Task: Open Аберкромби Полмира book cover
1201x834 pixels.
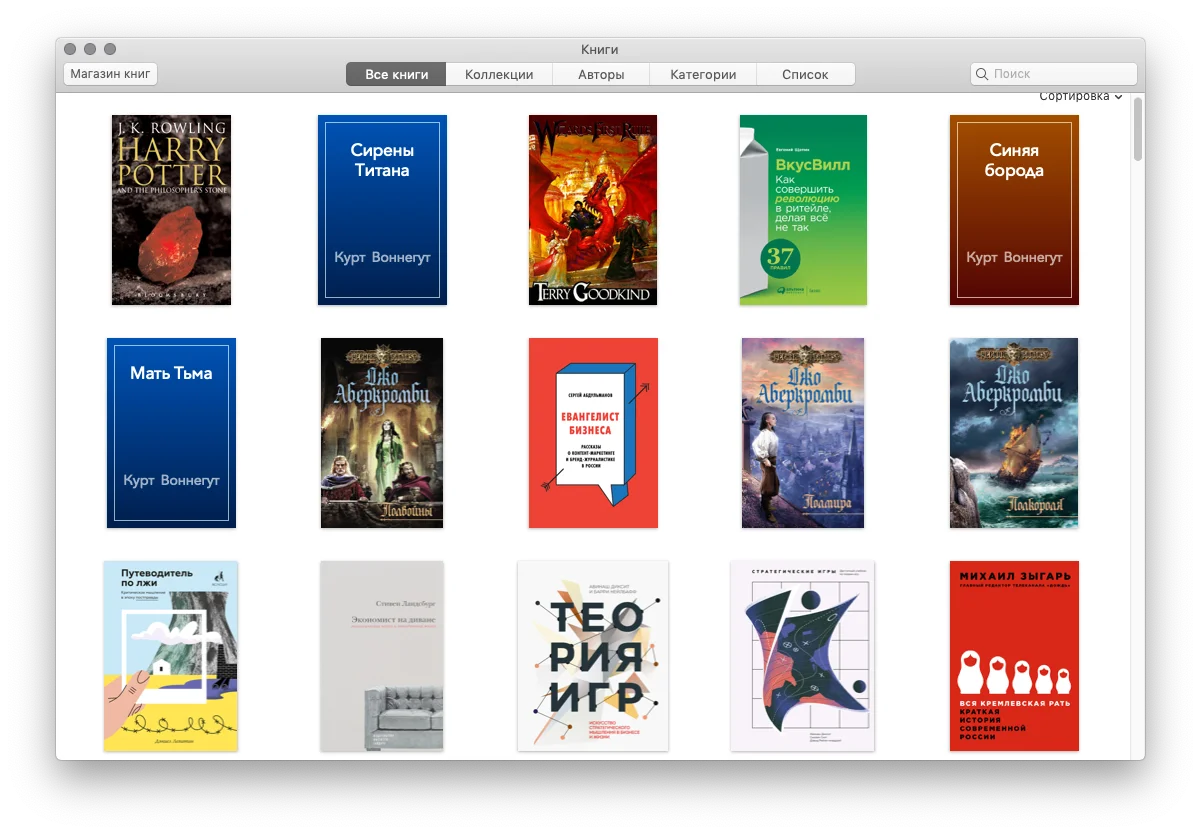Action: click(x=803, y=433)
